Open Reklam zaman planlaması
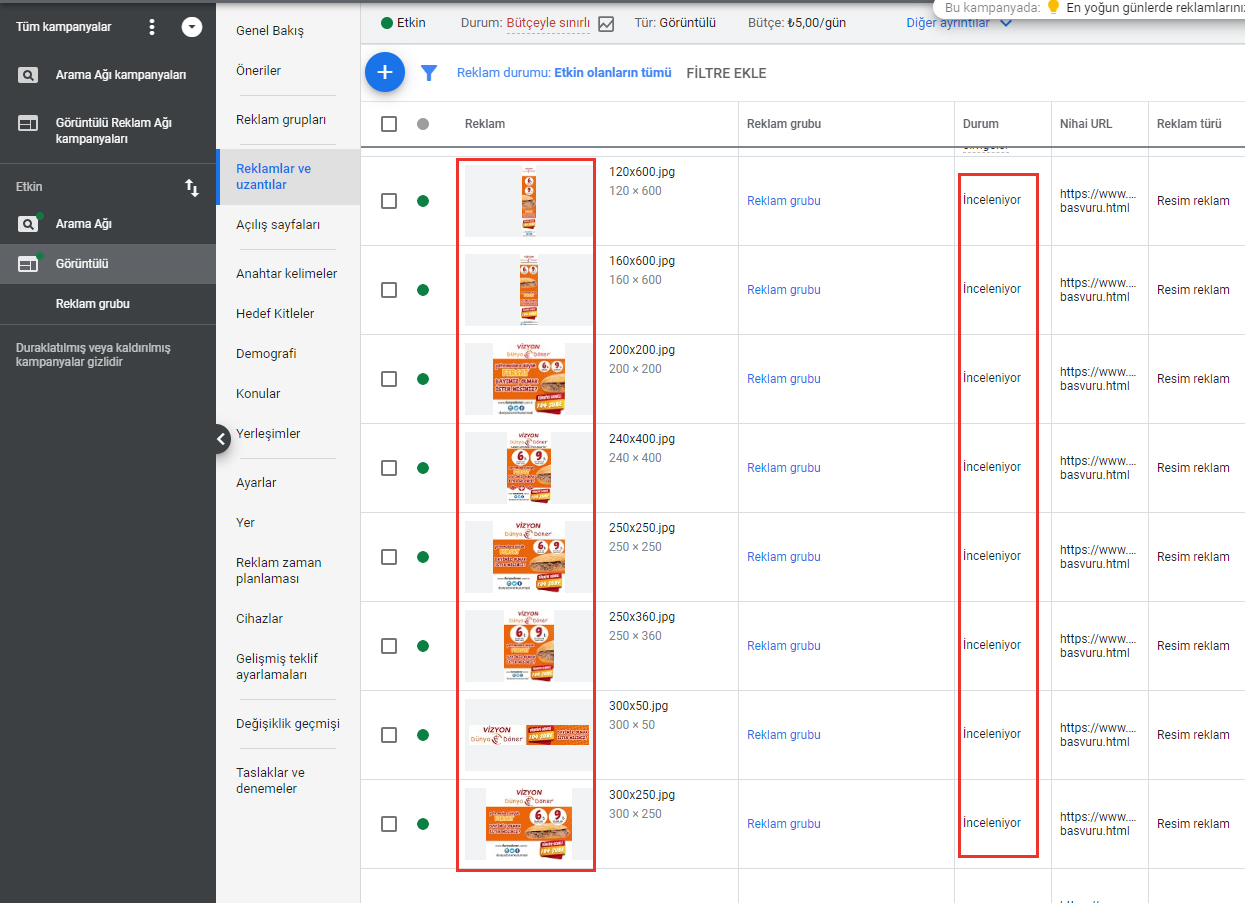1245x903 pixels. tap(279, 571)
